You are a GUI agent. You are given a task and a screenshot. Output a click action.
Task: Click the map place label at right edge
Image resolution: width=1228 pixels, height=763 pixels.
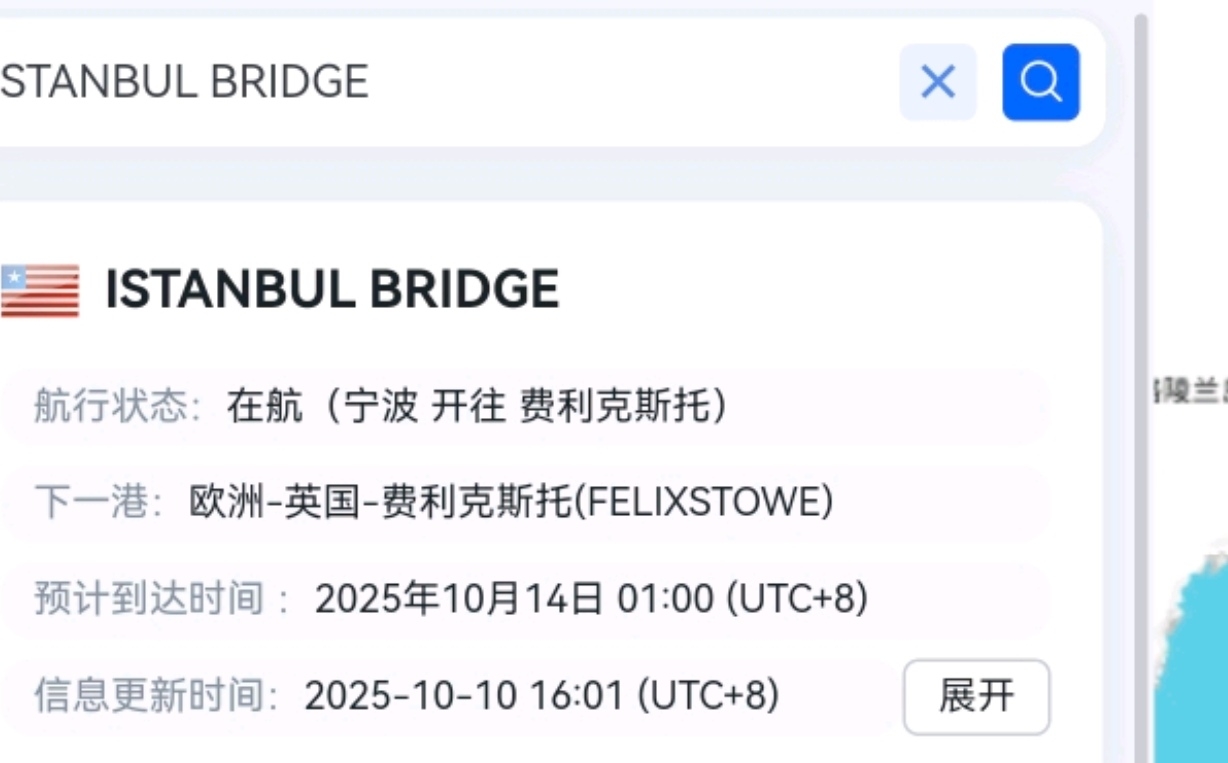(x=1192, y=392)
